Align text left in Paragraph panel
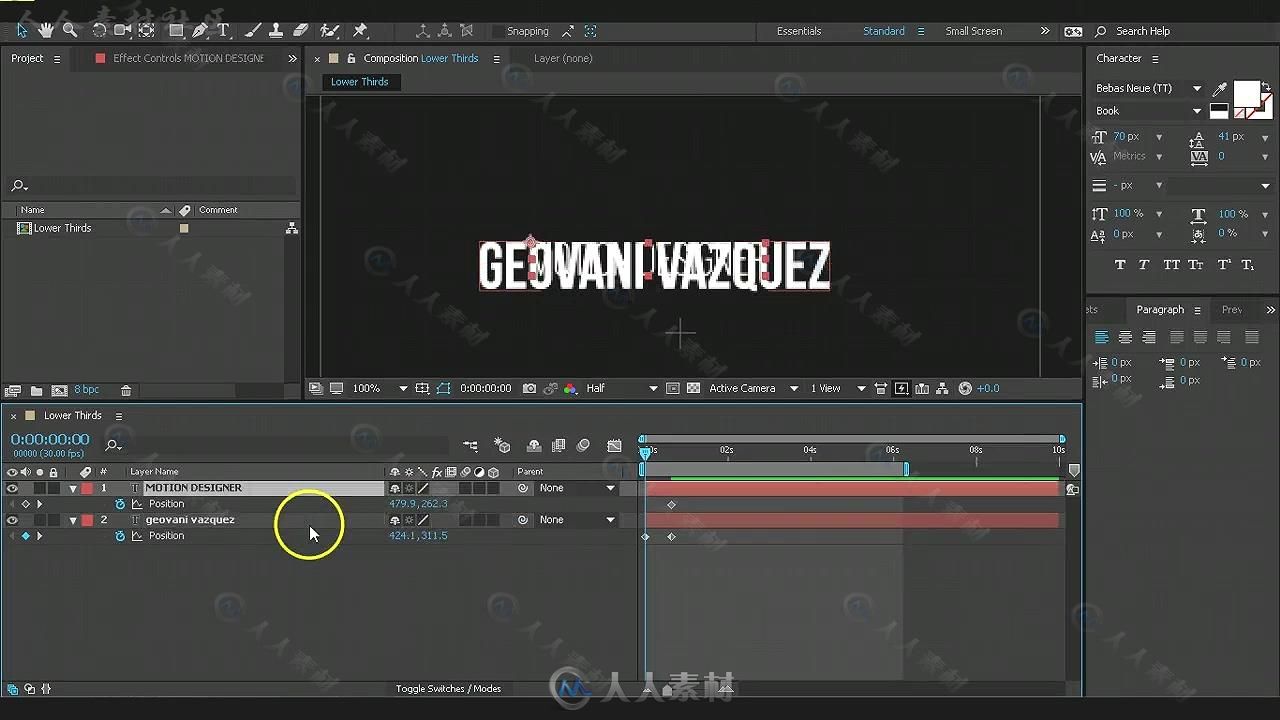 (1102, 337)
